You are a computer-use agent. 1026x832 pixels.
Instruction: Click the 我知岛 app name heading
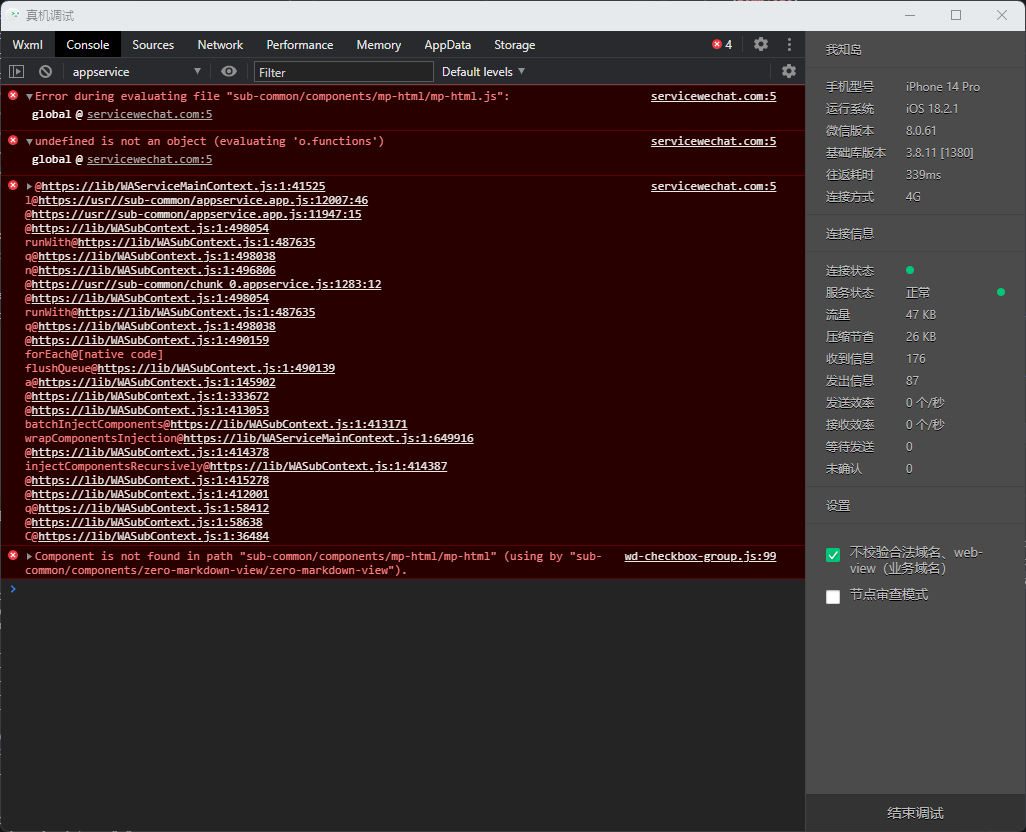[x=843, y=50]
